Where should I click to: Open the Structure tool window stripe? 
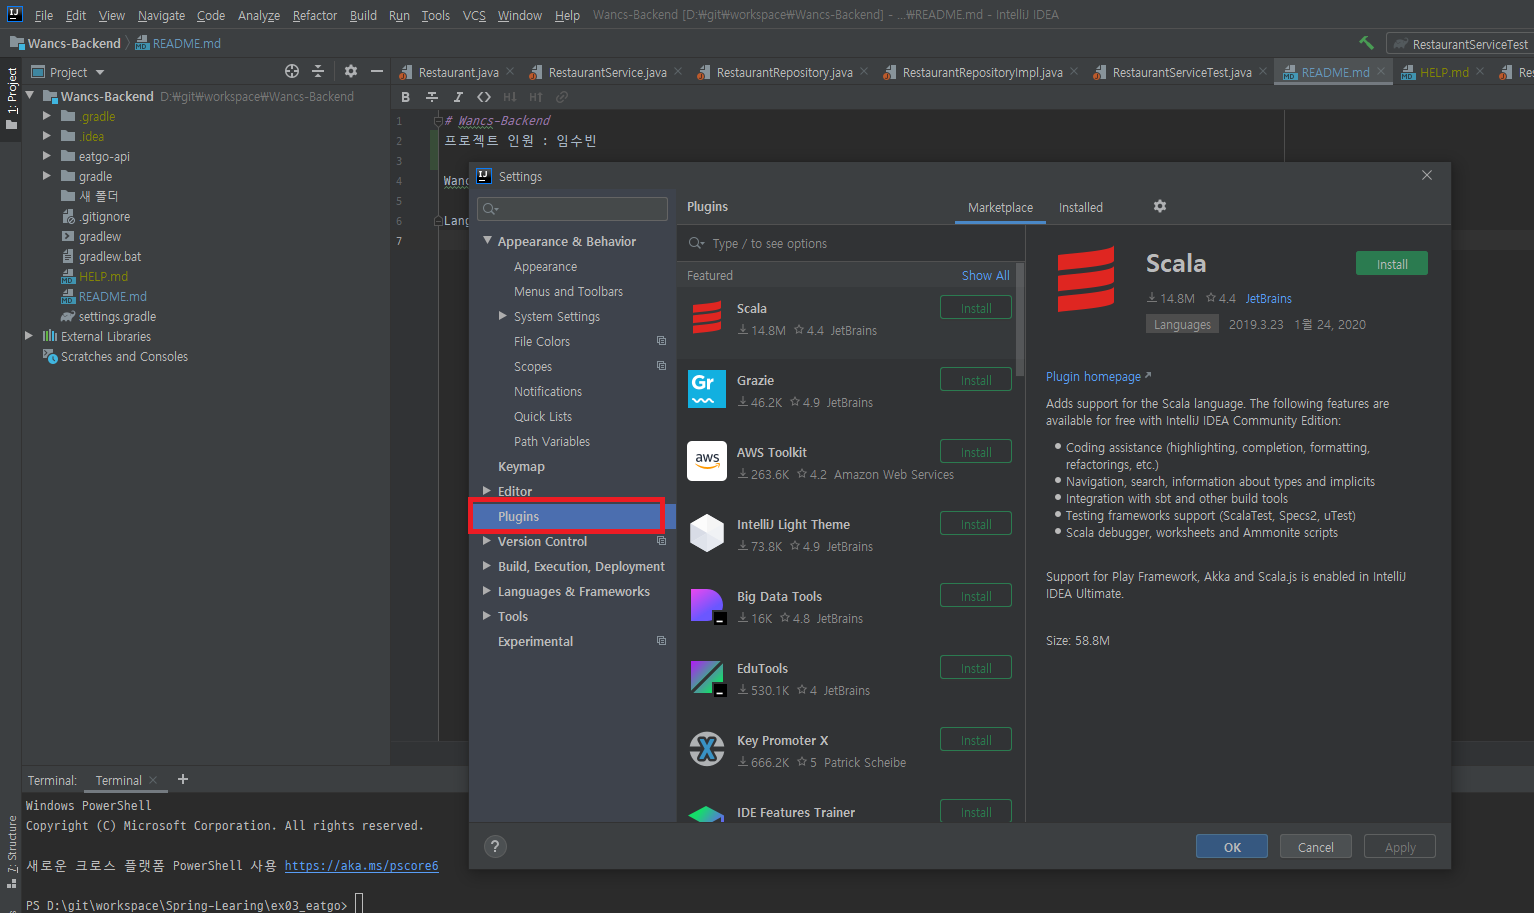click(12, 852)
